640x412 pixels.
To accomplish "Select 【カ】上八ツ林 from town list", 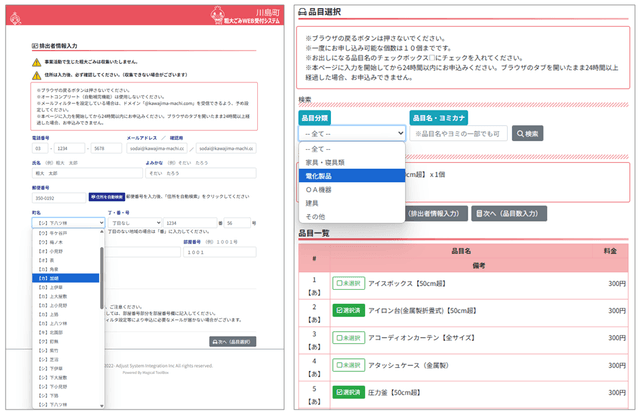I will (66, 323).
